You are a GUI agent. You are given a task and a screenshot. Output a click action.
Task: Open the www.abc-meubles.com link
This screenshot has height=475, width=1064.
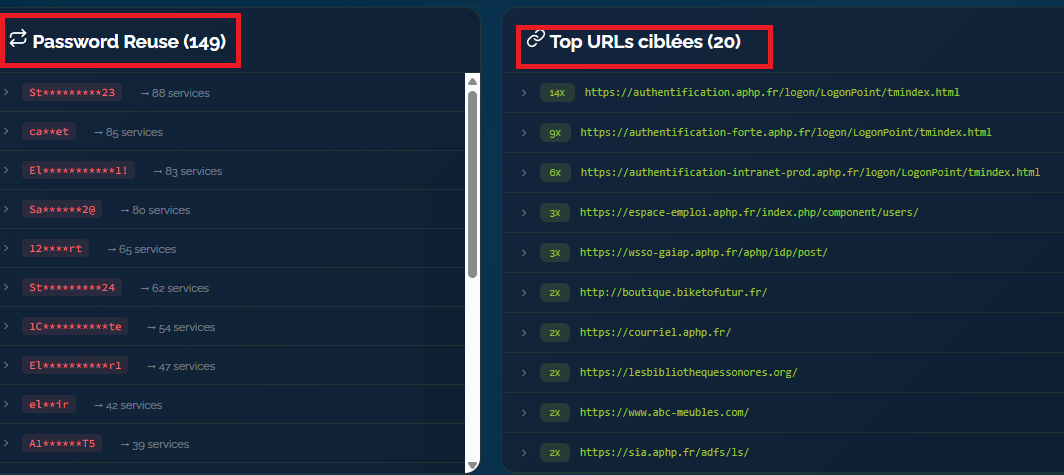(x=664, y=413)
